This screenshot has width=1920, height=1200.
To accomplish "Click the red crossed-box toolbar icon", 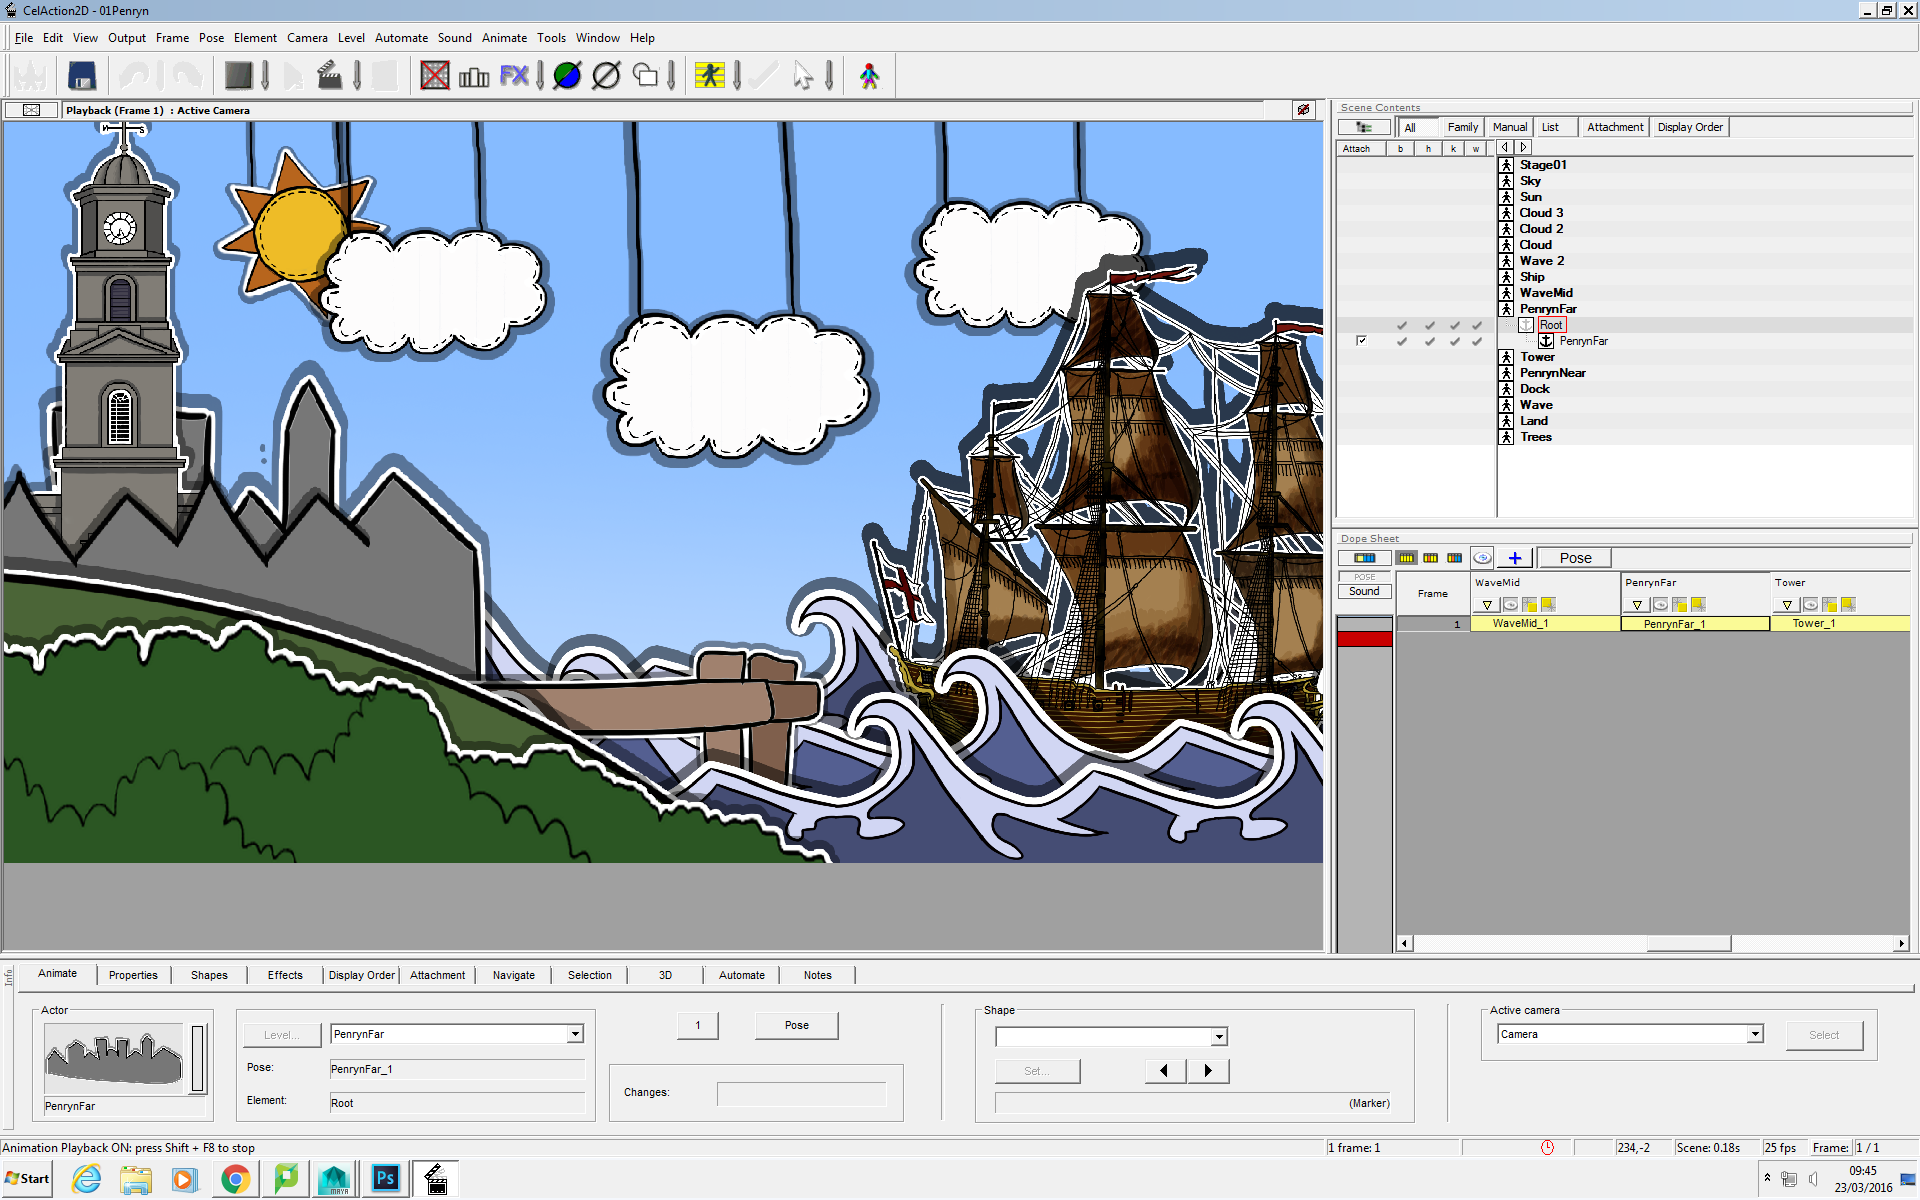I will (x=435, y=76).
